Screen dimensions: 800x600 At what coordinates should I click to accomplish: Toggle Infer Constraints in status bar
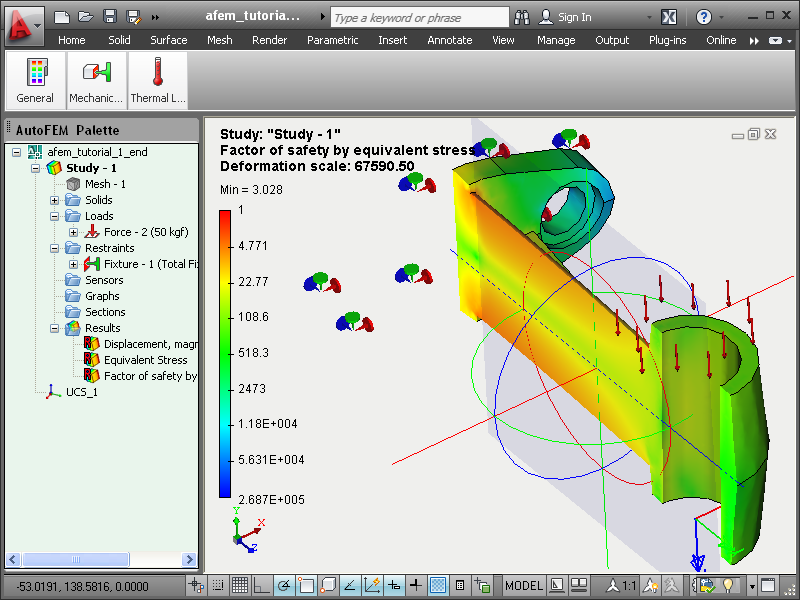196,585
